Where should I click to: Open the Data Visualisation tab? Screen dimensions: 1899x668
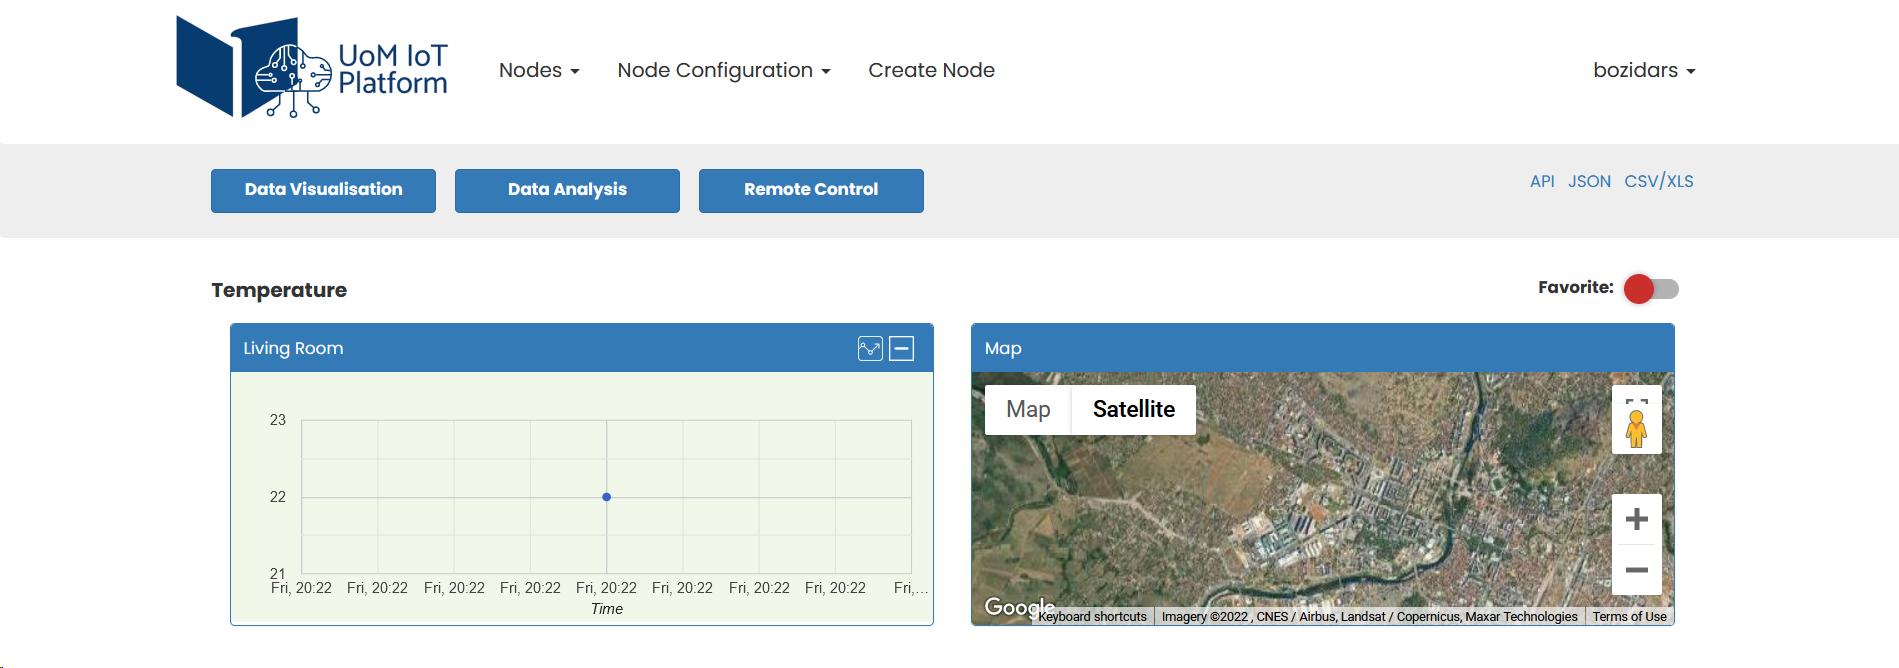click(323, 190)
